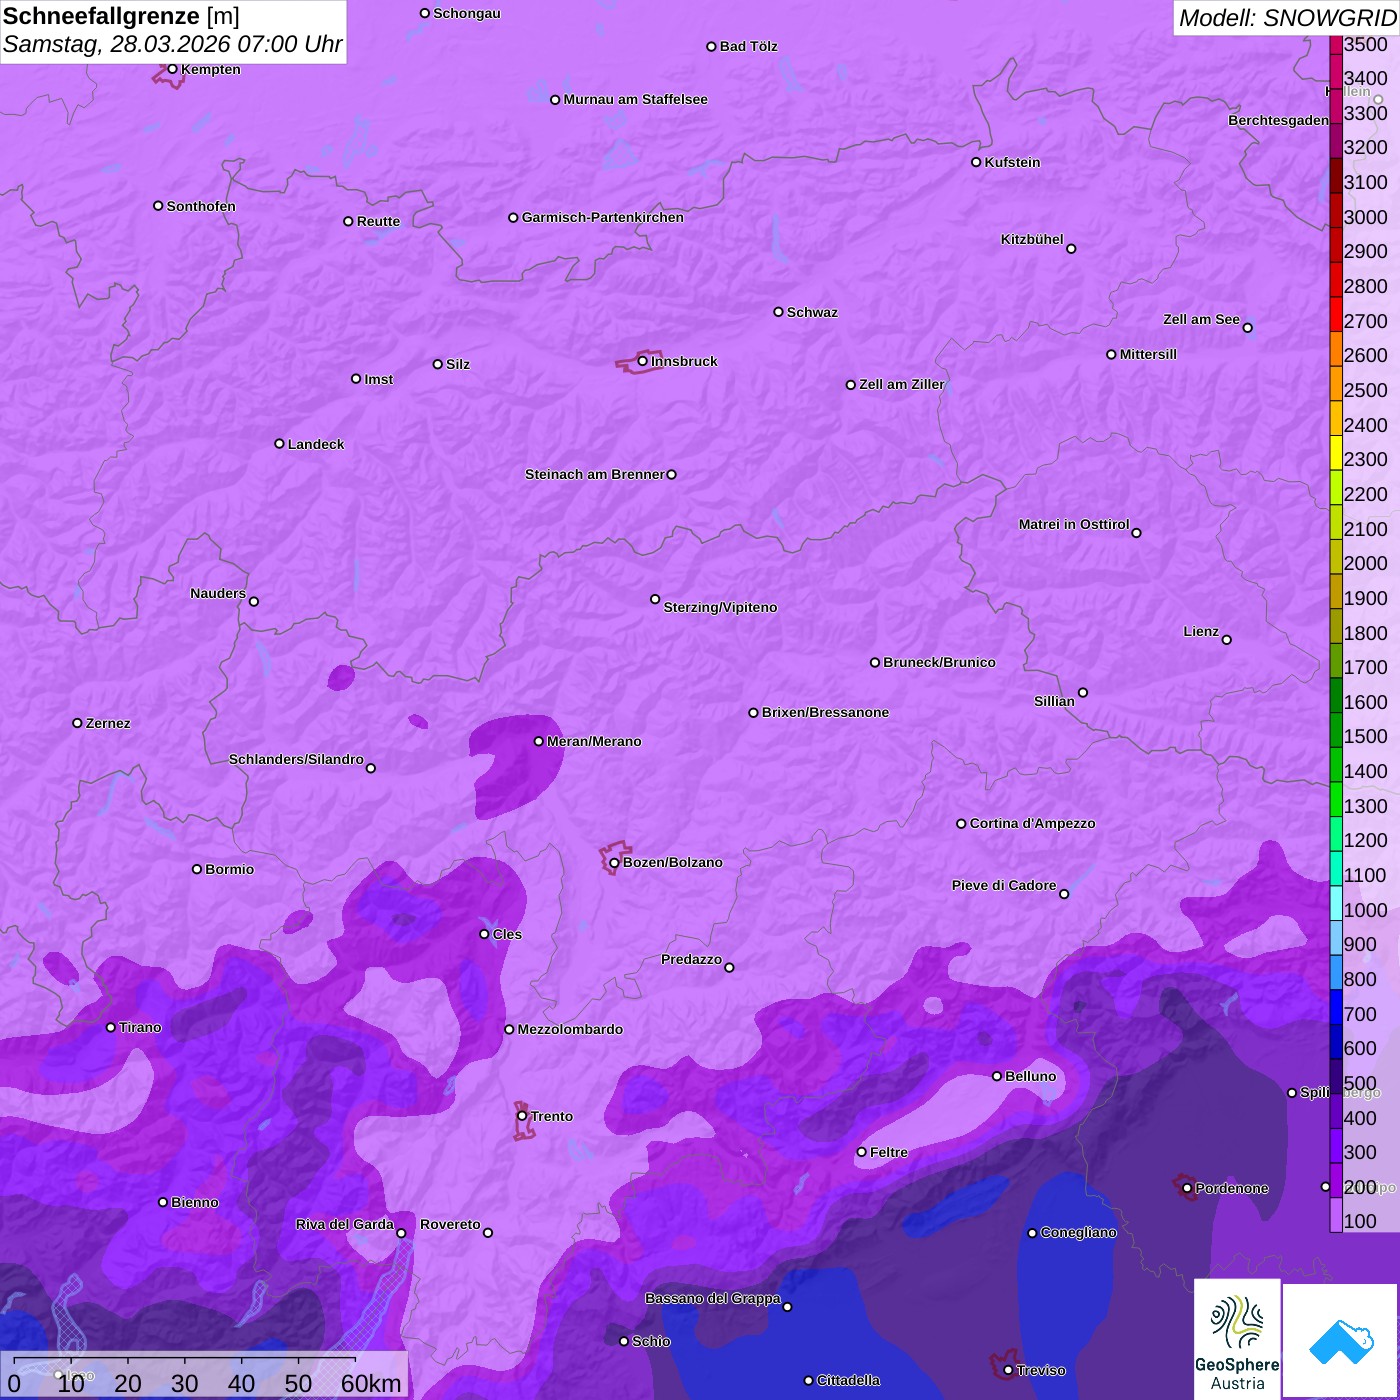Click the Bienno label

194,1202
